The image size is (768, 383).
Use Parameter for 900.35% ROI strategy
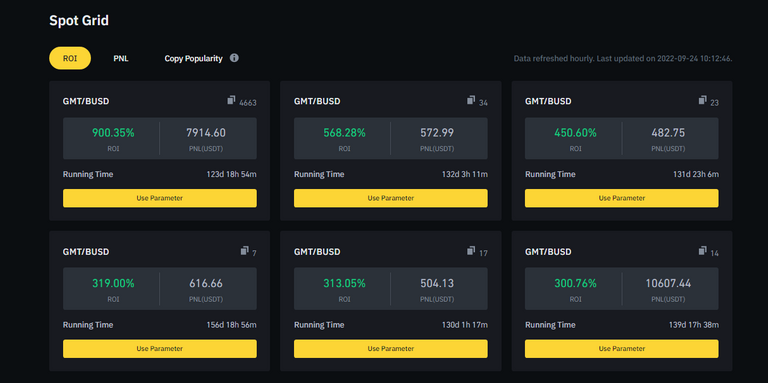(160, 198)
